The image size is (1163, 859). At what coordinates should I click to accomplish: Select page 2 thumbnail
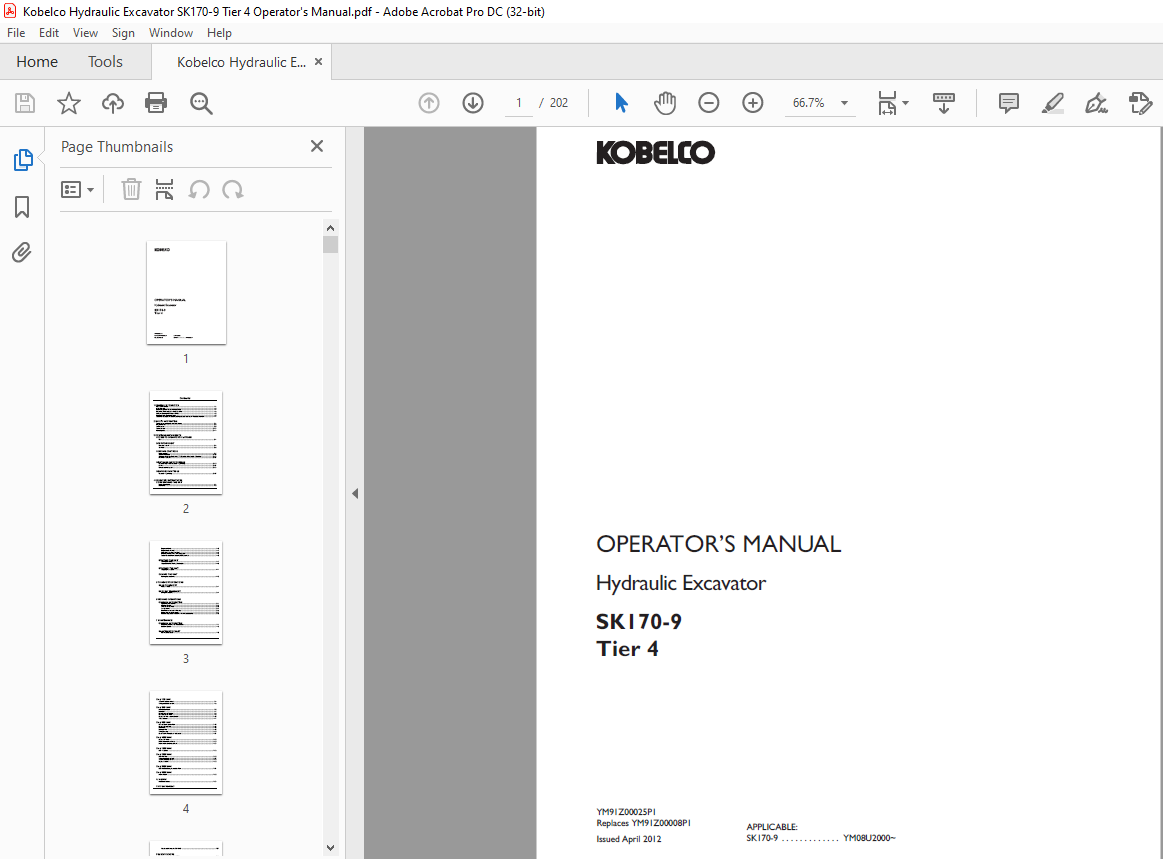(x=186, y=443)
